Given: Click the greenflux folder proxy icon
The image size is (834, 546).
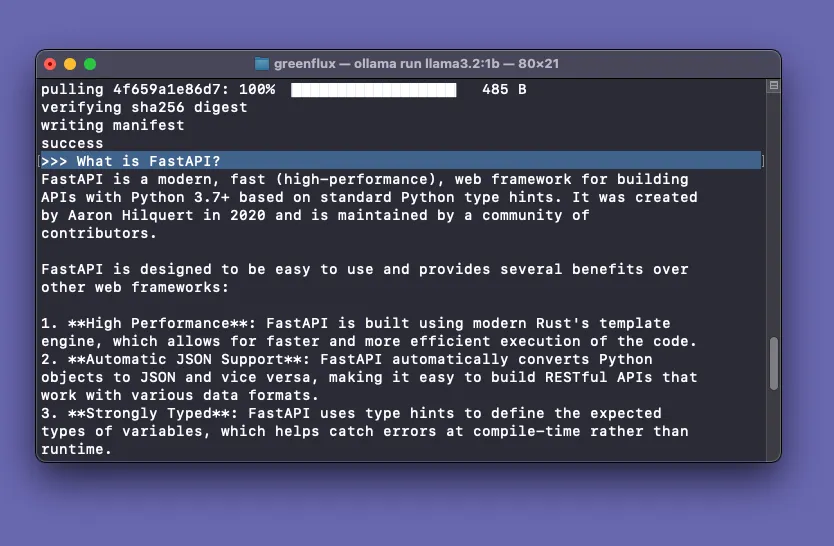Looking at the screenshot, I should (262, 64).
